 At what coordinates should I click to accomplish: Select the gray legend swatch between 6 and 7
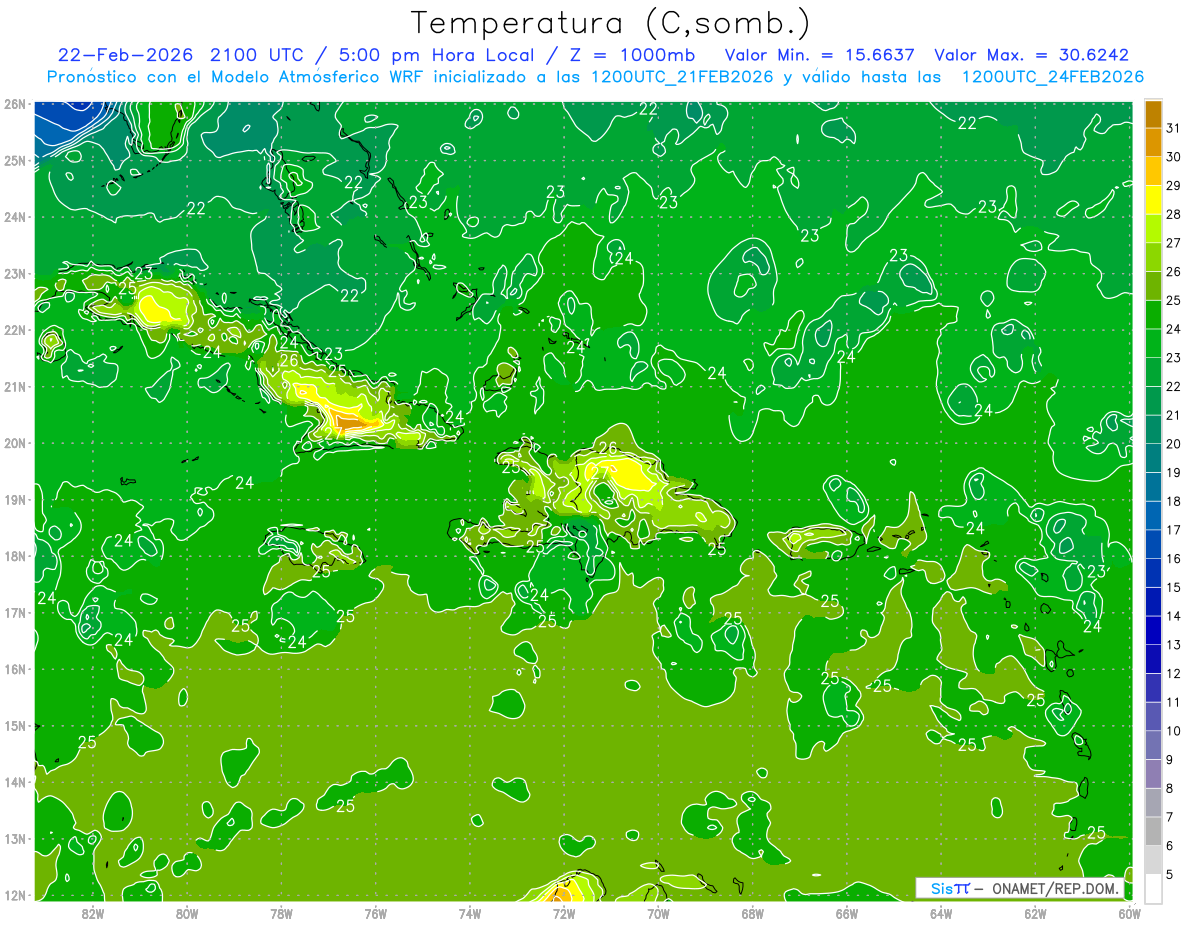[x=1152, y=831]
